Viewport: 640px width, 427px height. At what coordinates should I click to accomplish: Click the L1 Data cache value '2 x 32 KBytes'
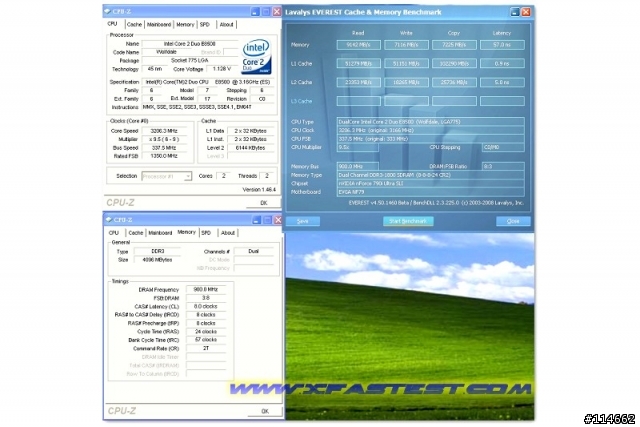[x=250, y=131]
